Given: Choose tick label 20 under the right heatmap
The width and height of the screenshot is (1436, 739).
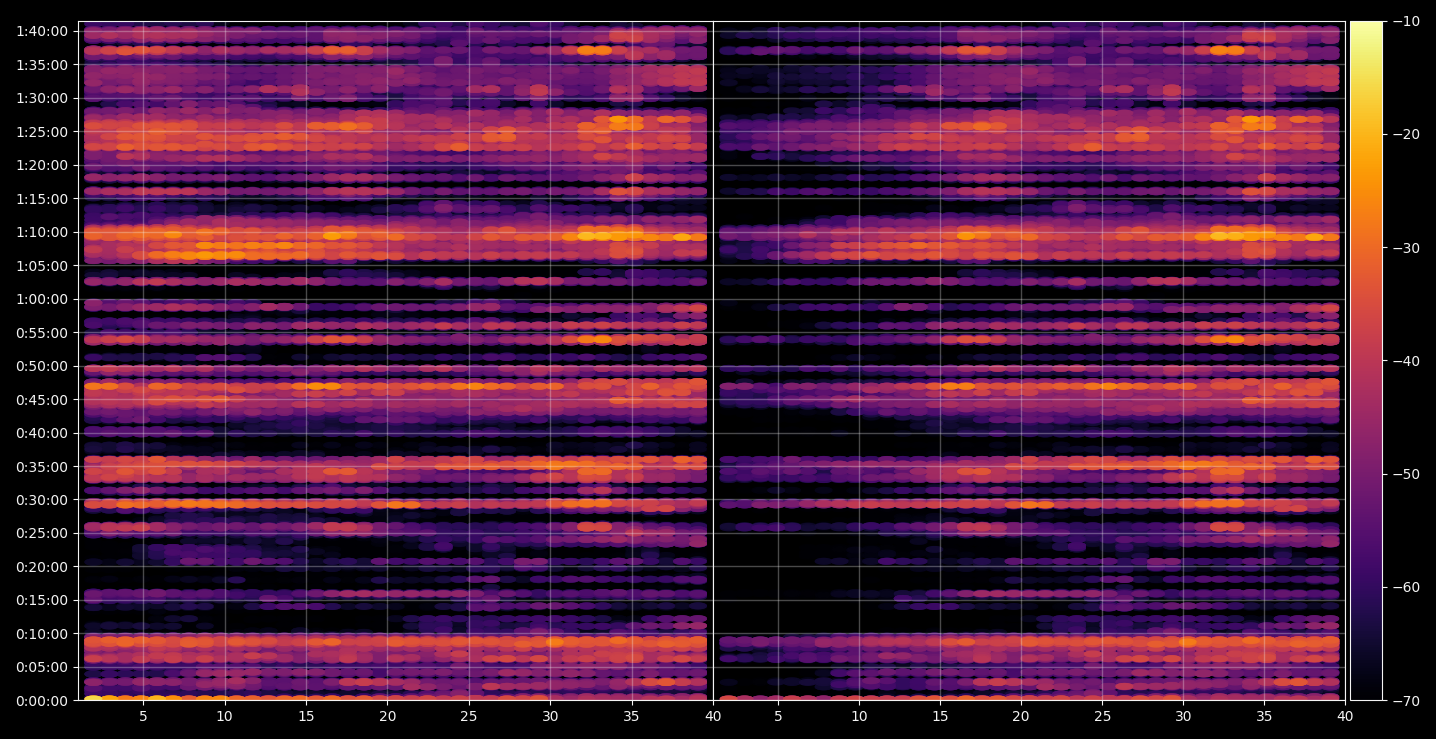Looking at the screenshot, I should tap(1021, 716).
